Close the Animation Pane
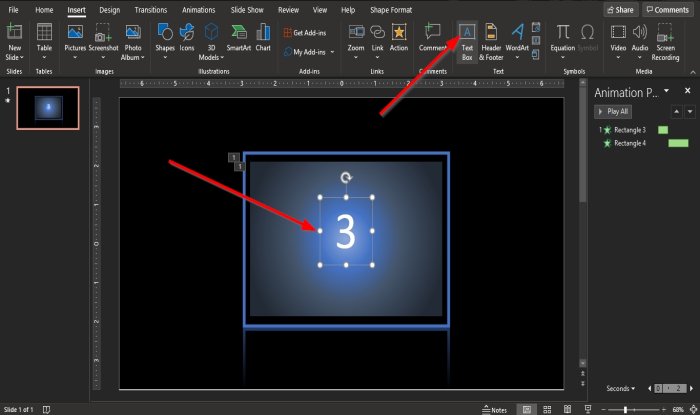Screen dimensions: 700x415 [x=688, y=91]
